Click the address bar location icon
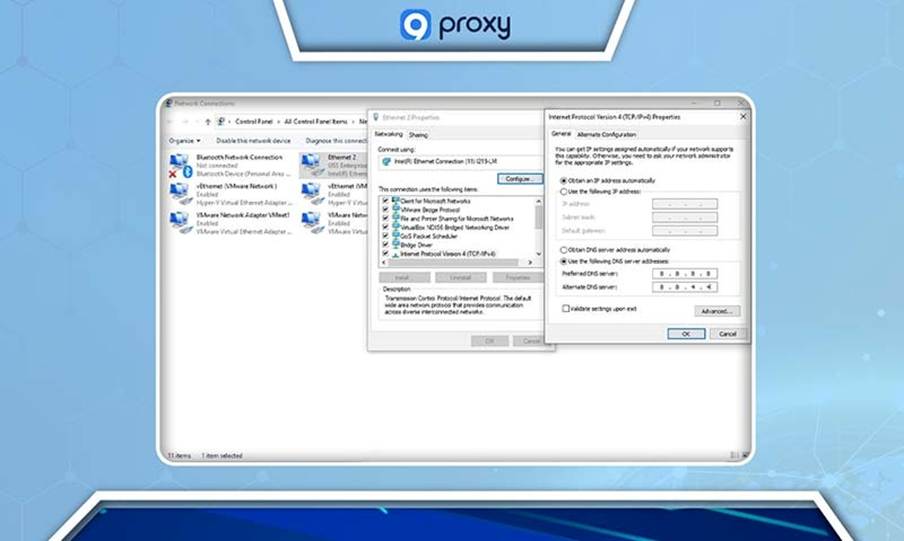 pyautogui.click(x=221, y=122)
